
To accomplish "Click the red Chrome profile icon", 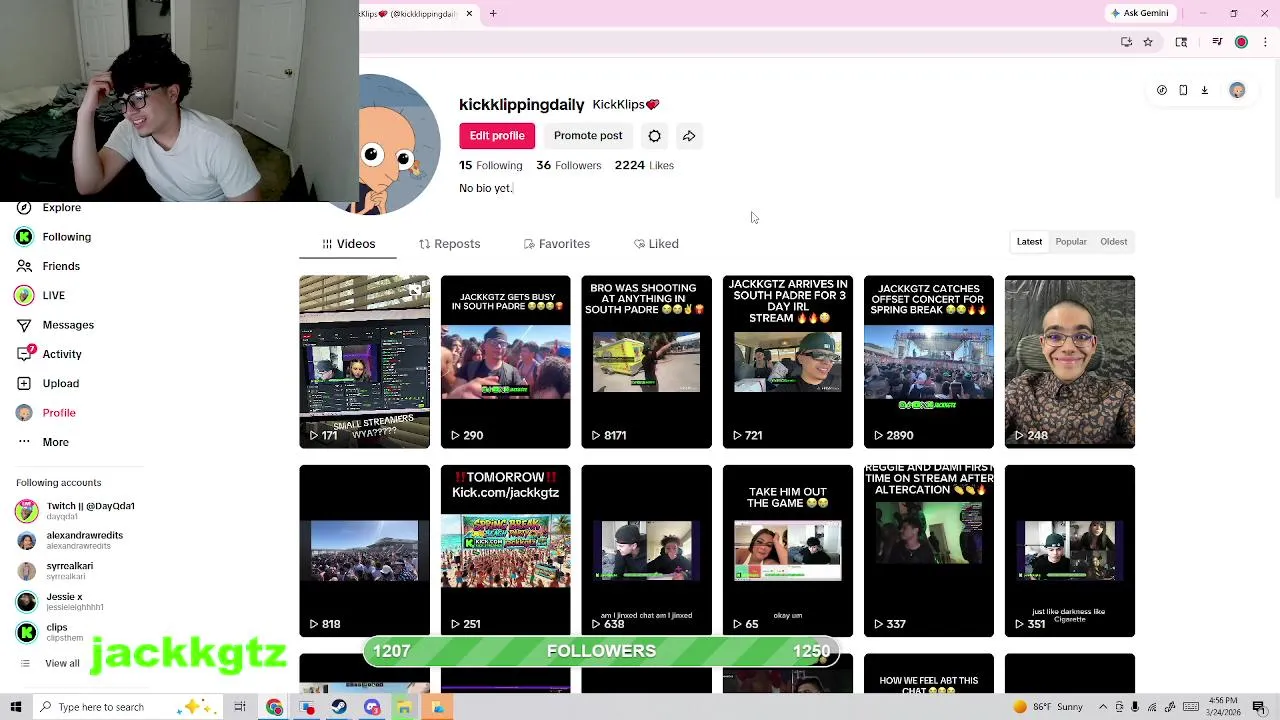I will (1241, 42).
